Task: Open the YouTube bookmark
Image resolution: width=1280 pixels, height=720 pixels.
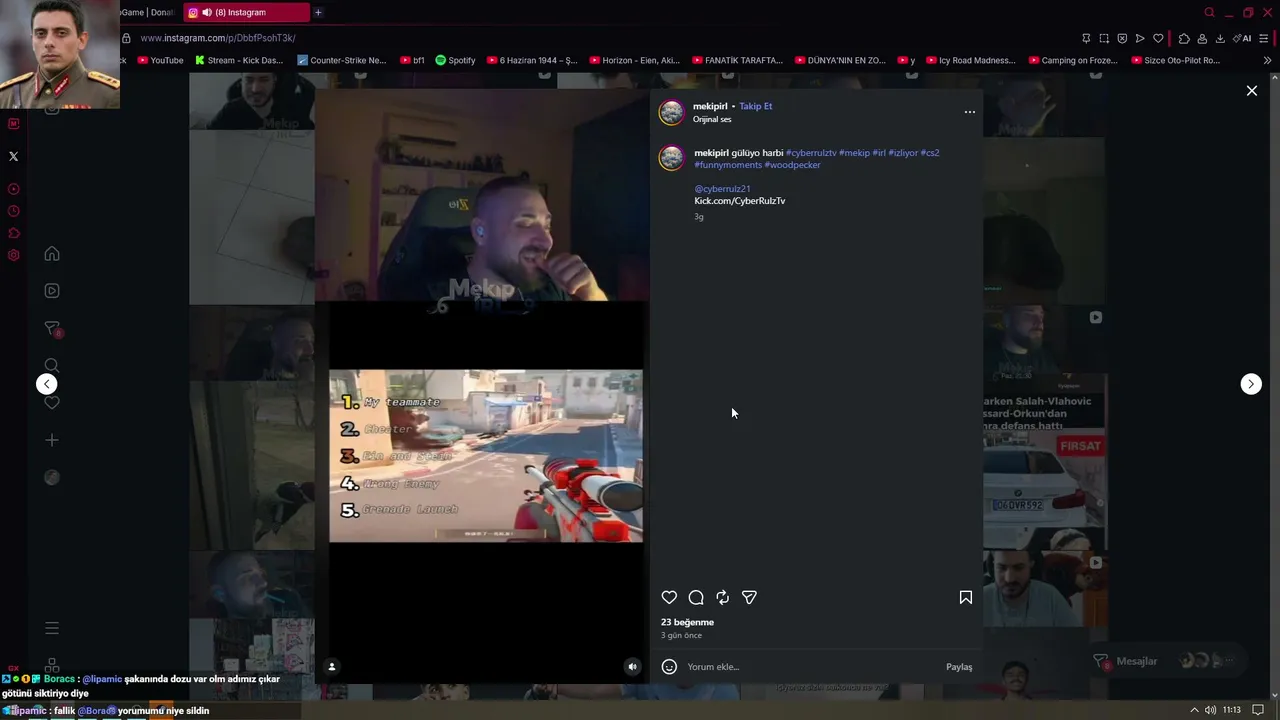Action: pyautogui.click(x=160, y=60)
